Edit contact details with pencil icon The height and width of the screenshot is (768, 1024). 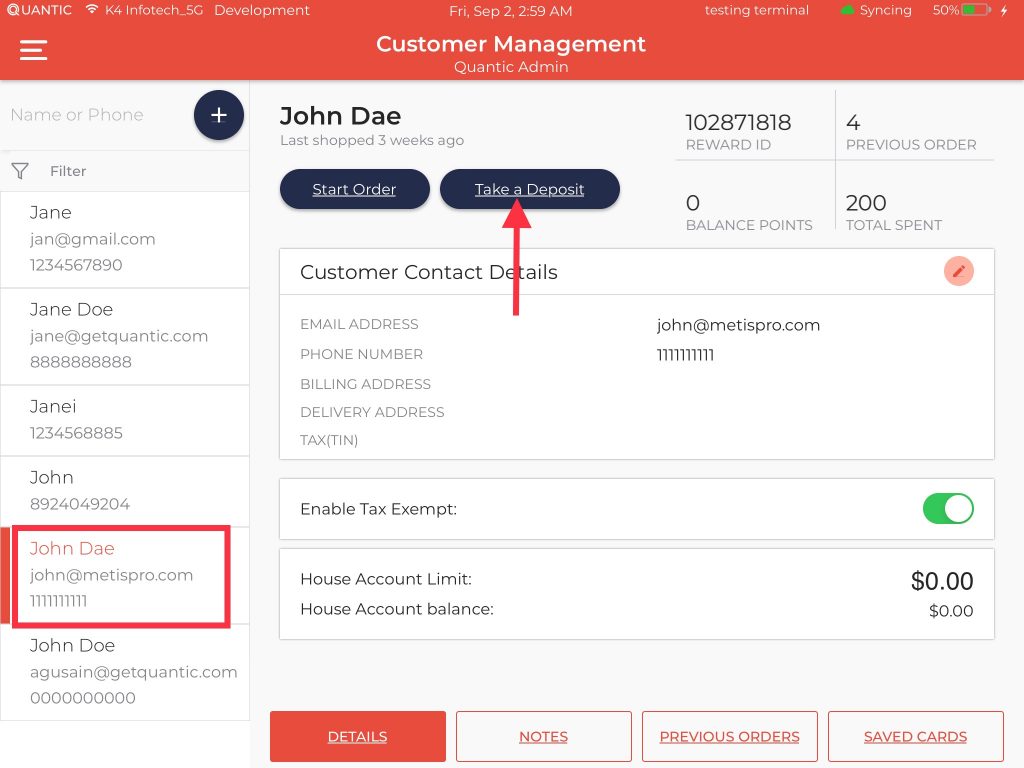958,271
